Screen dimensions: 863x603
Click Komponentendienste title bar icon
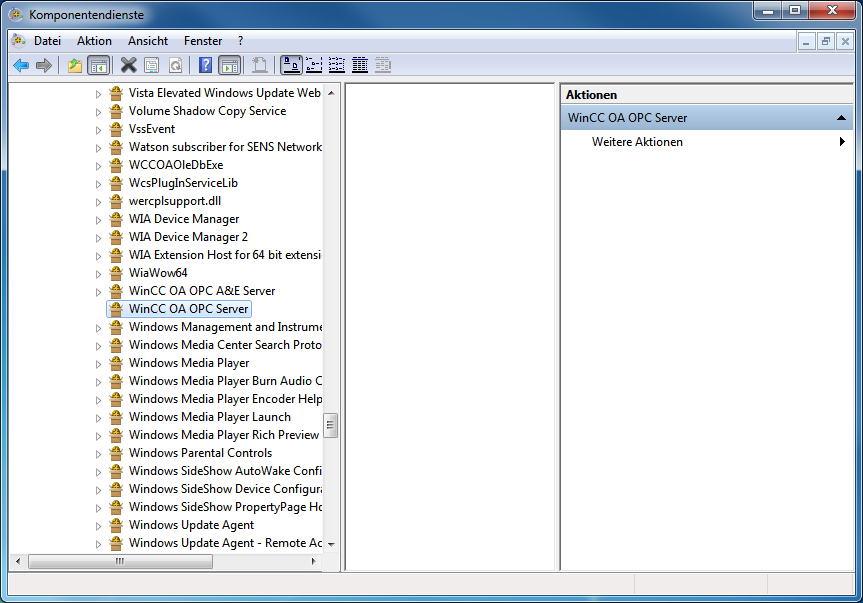click(15, 15)
